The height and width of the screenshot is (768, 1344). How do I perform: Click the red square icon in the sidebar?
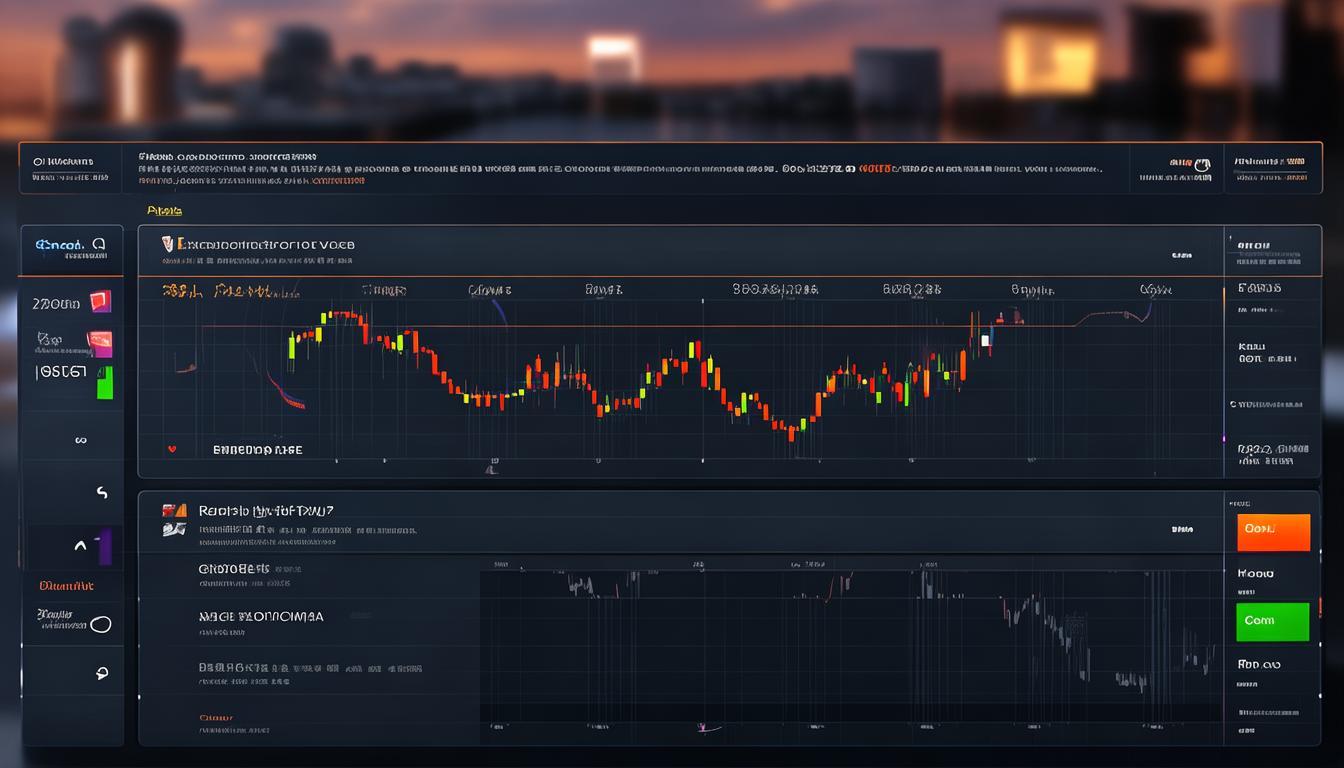click(x=100, y=302)
